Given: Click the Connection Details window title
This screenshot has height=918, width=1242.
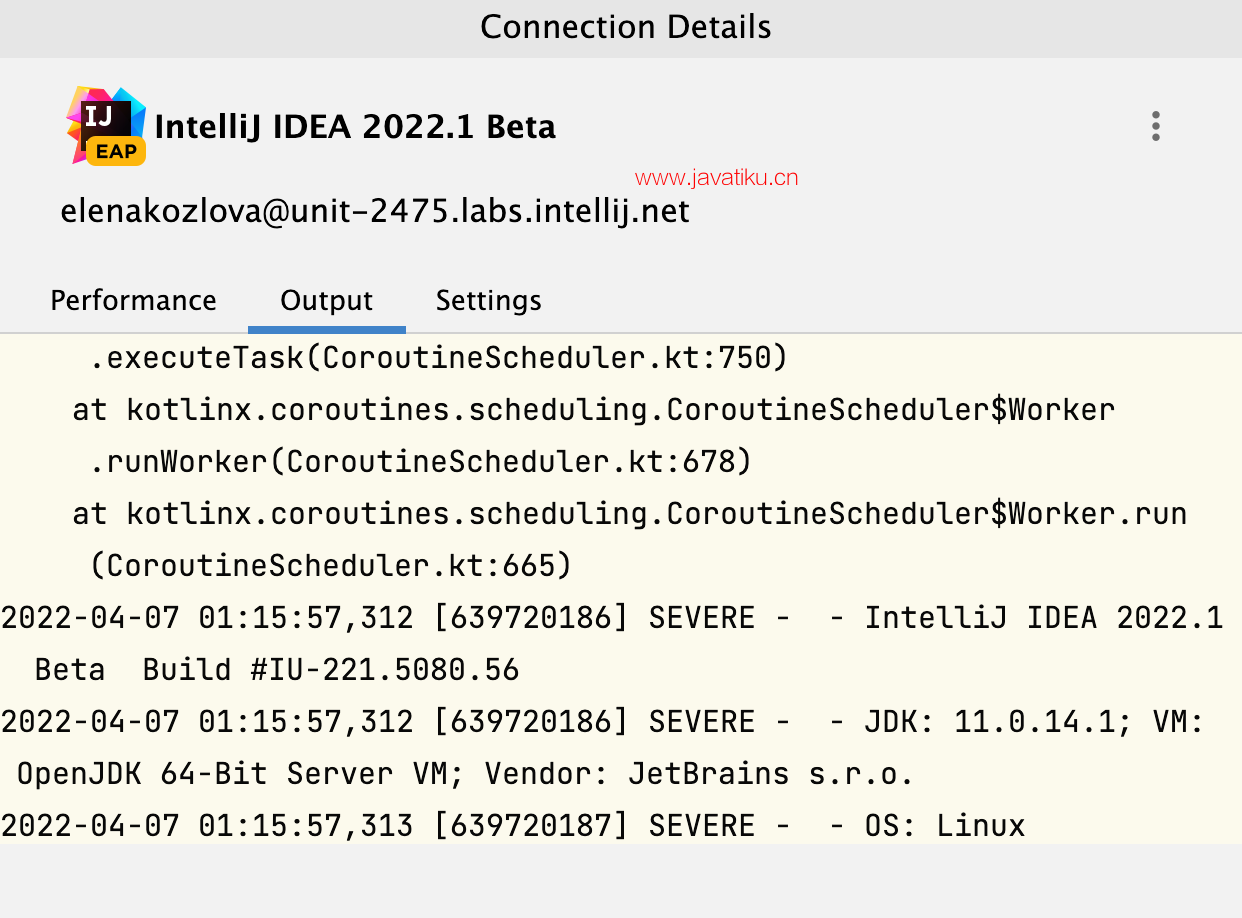Looking at the screenshot, I should pyautogui.click(x=625, y=27).
